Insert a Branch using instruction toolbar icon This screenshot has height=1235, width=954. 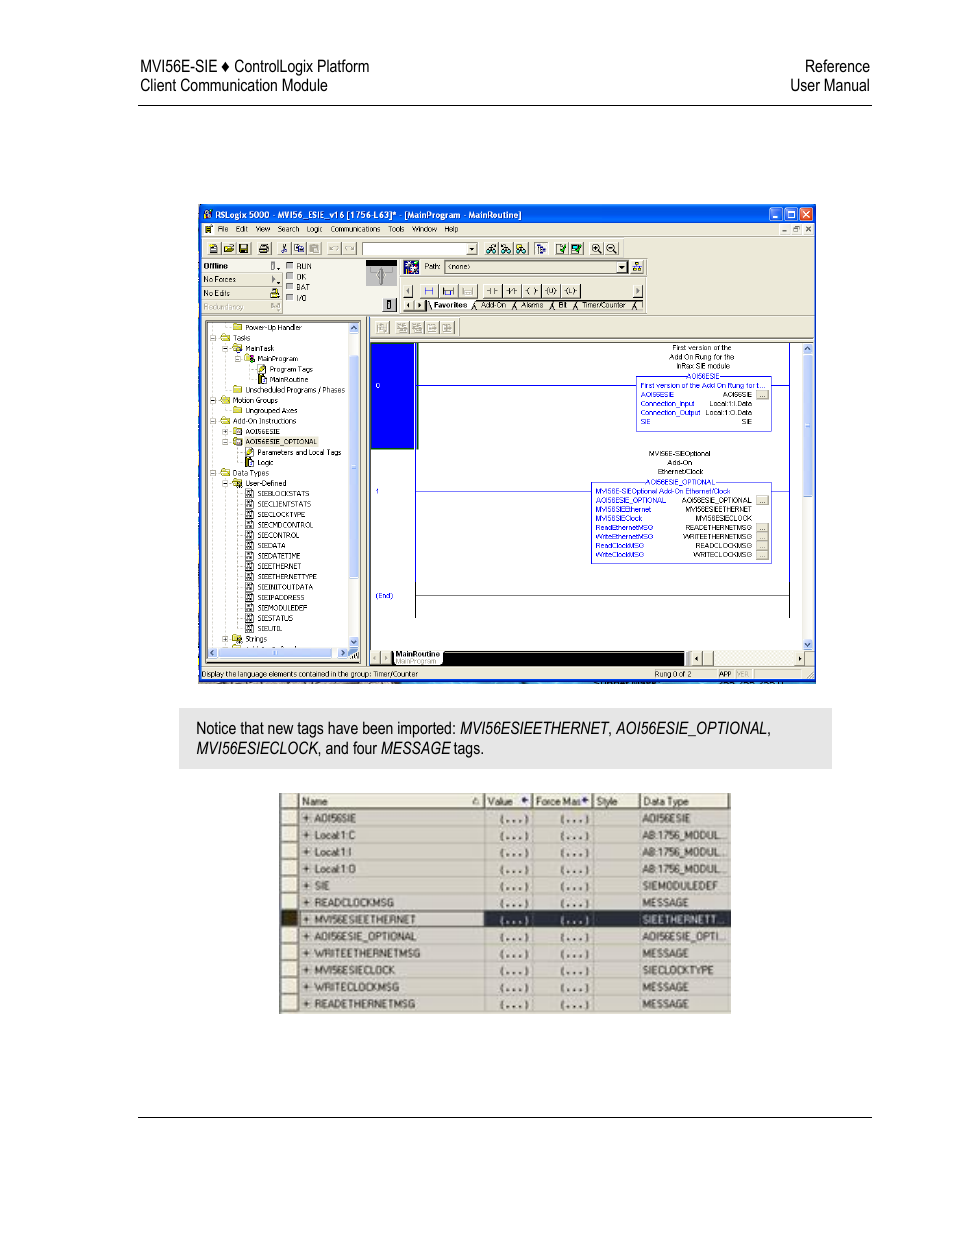(448, 291)
